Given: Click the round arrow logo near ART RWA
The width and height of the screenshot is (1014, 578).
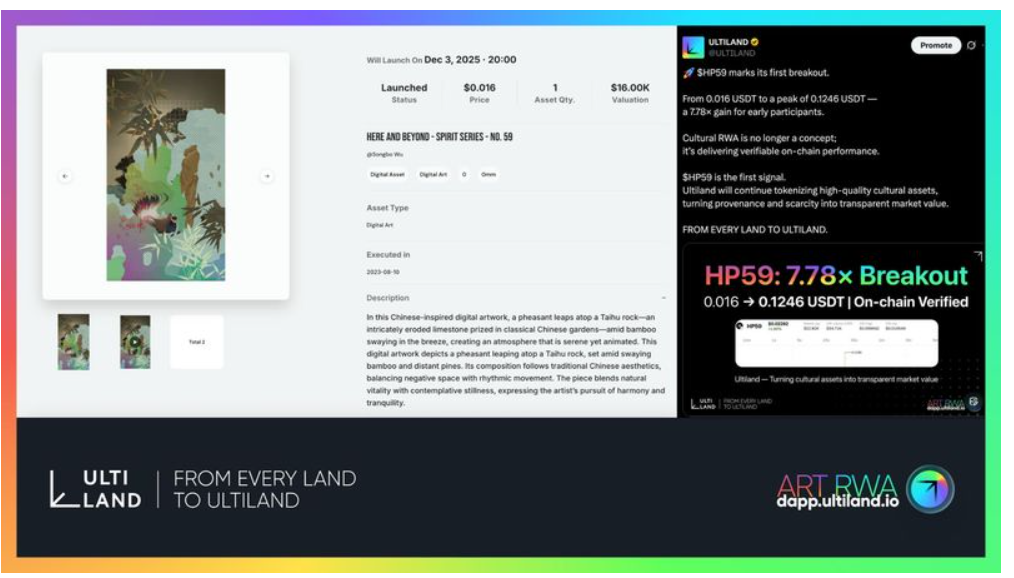Looking at the screenshot, I should [x=930, y=489].
